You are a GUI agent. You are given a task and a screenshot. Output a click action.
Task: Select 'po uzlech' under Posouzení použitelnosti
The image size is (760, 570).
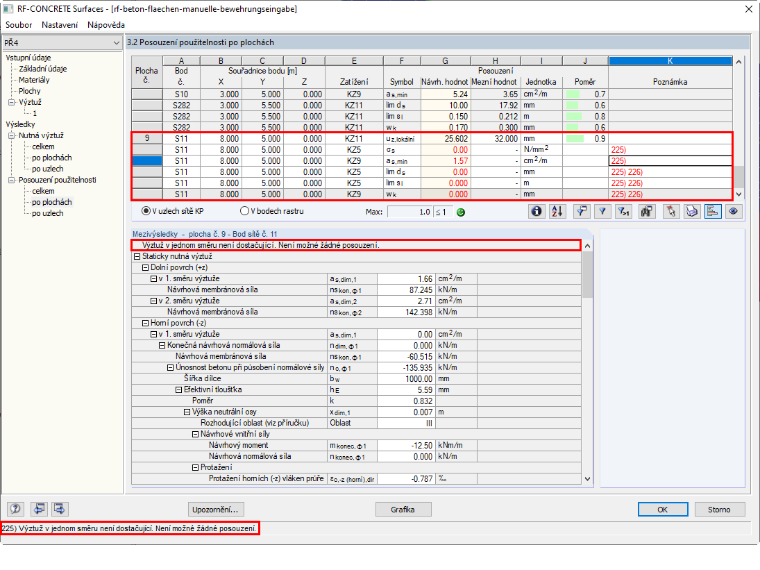coord(48,213)
